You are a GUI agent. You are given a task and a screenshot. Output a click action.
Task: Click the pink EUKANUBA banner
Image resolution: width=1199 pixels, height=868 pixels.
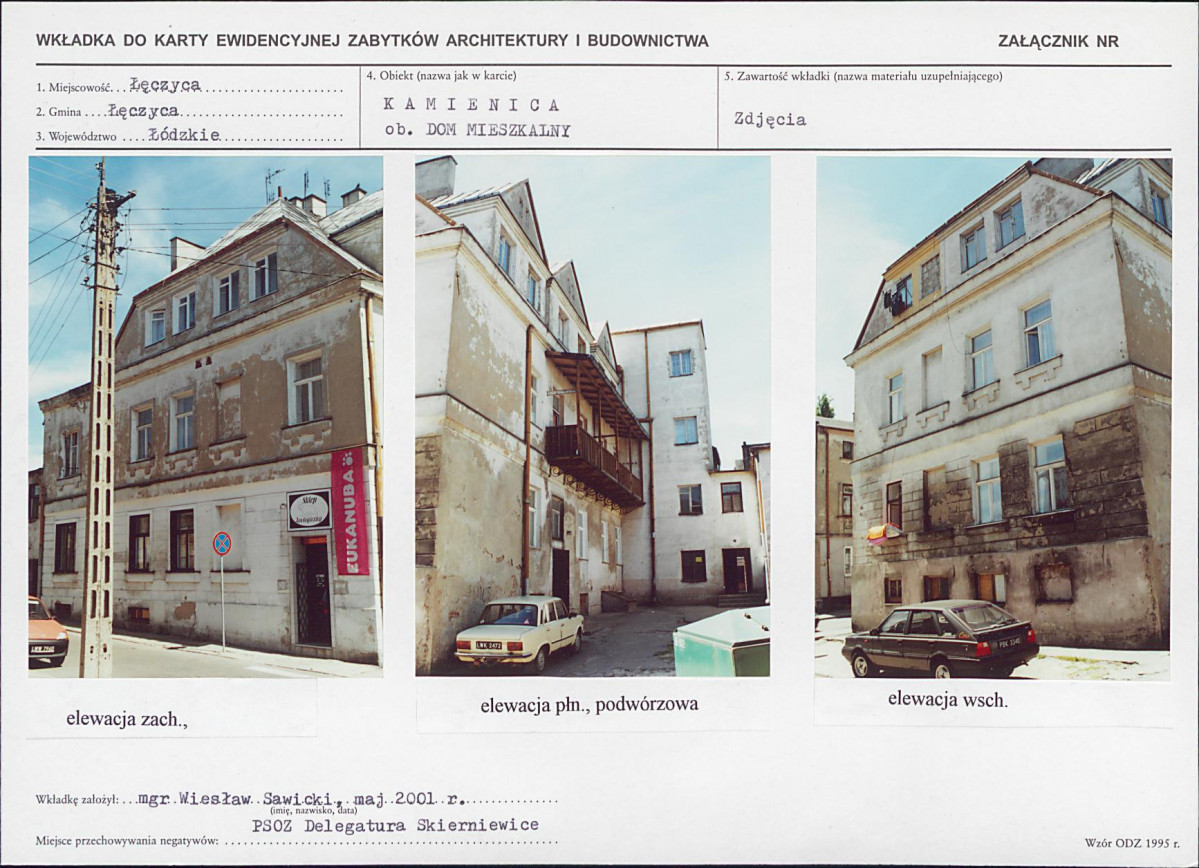coord(349,512)
